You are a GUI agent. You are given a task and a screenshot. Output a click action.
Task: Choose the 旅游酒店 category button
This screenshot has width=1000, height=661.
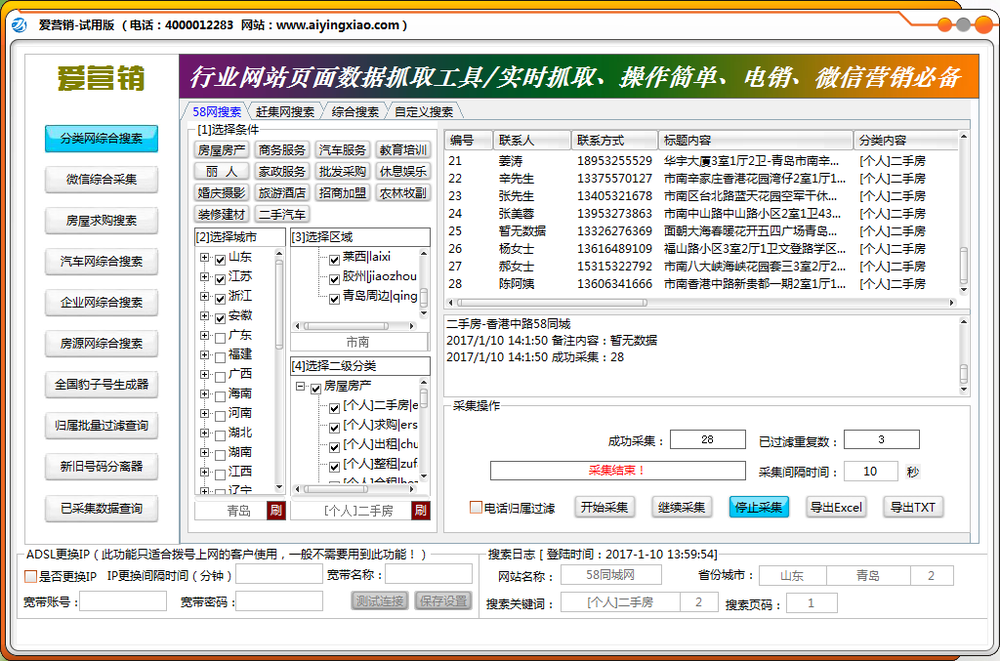point(282,193)
